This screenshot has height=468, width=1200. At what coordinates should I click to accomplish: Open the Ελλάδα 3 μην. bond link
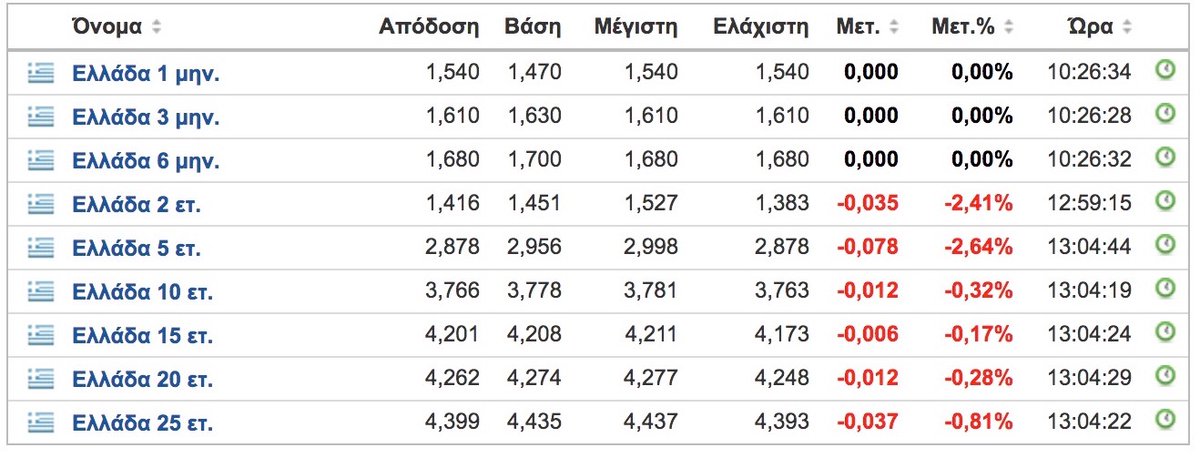tap(146, 117)
